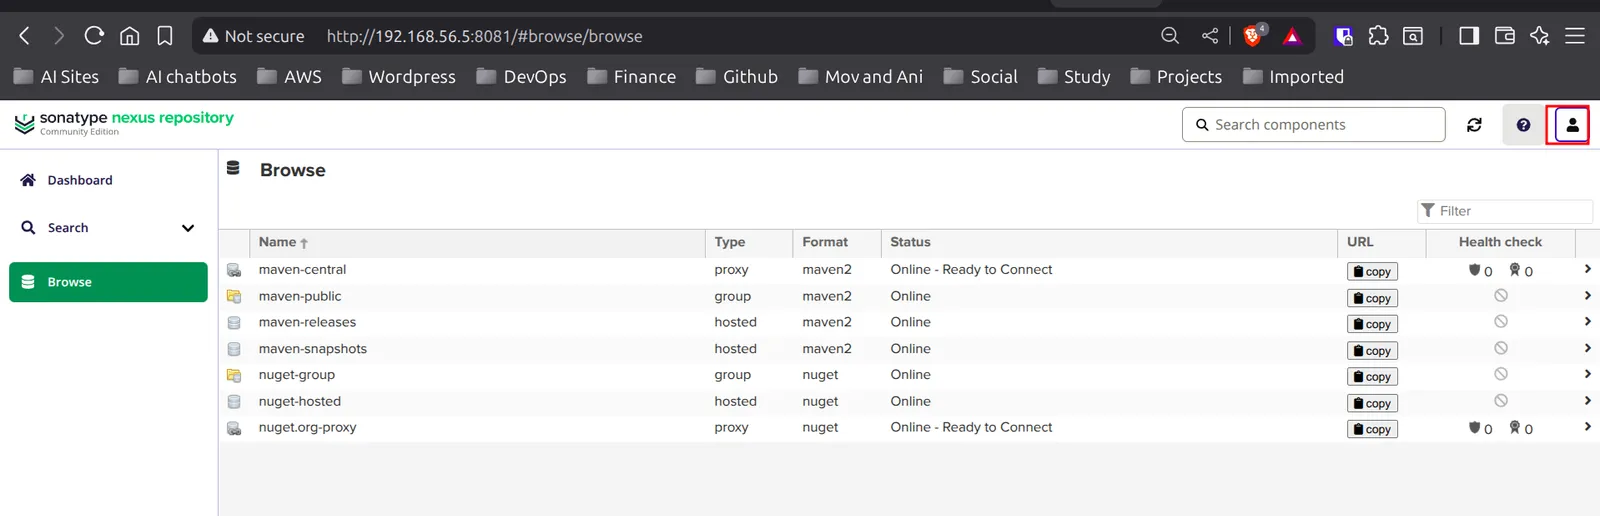The image size is (1600, 516).
Task: Click the nuget.org-proxy repository icon
Action: [x=234, y=428]
